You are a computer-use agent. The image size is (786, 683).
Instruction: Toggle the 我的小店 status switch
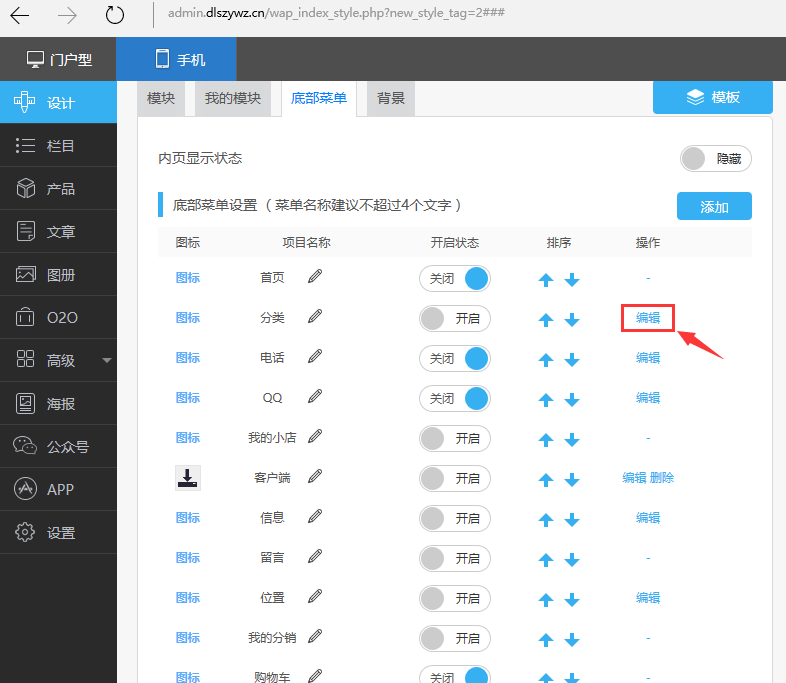tap(455, 439)
